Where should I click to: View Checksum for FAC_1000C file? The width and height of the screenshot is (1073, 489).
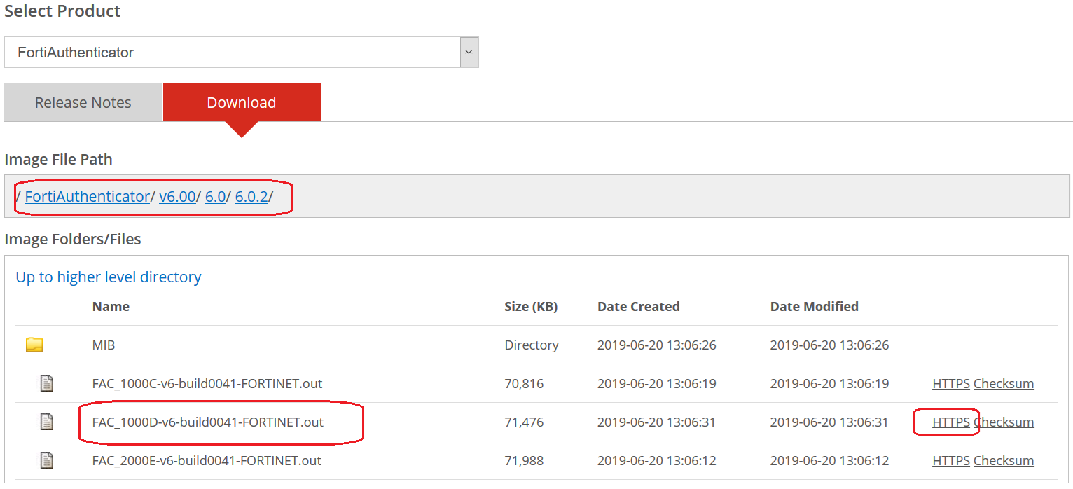click(x=1003, y=383)
